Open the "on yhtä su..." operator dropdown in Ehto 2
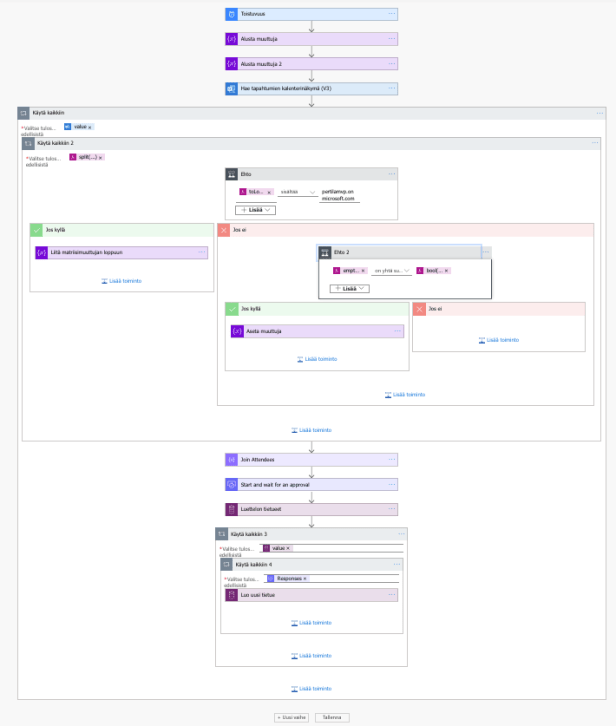 point(392,271)
